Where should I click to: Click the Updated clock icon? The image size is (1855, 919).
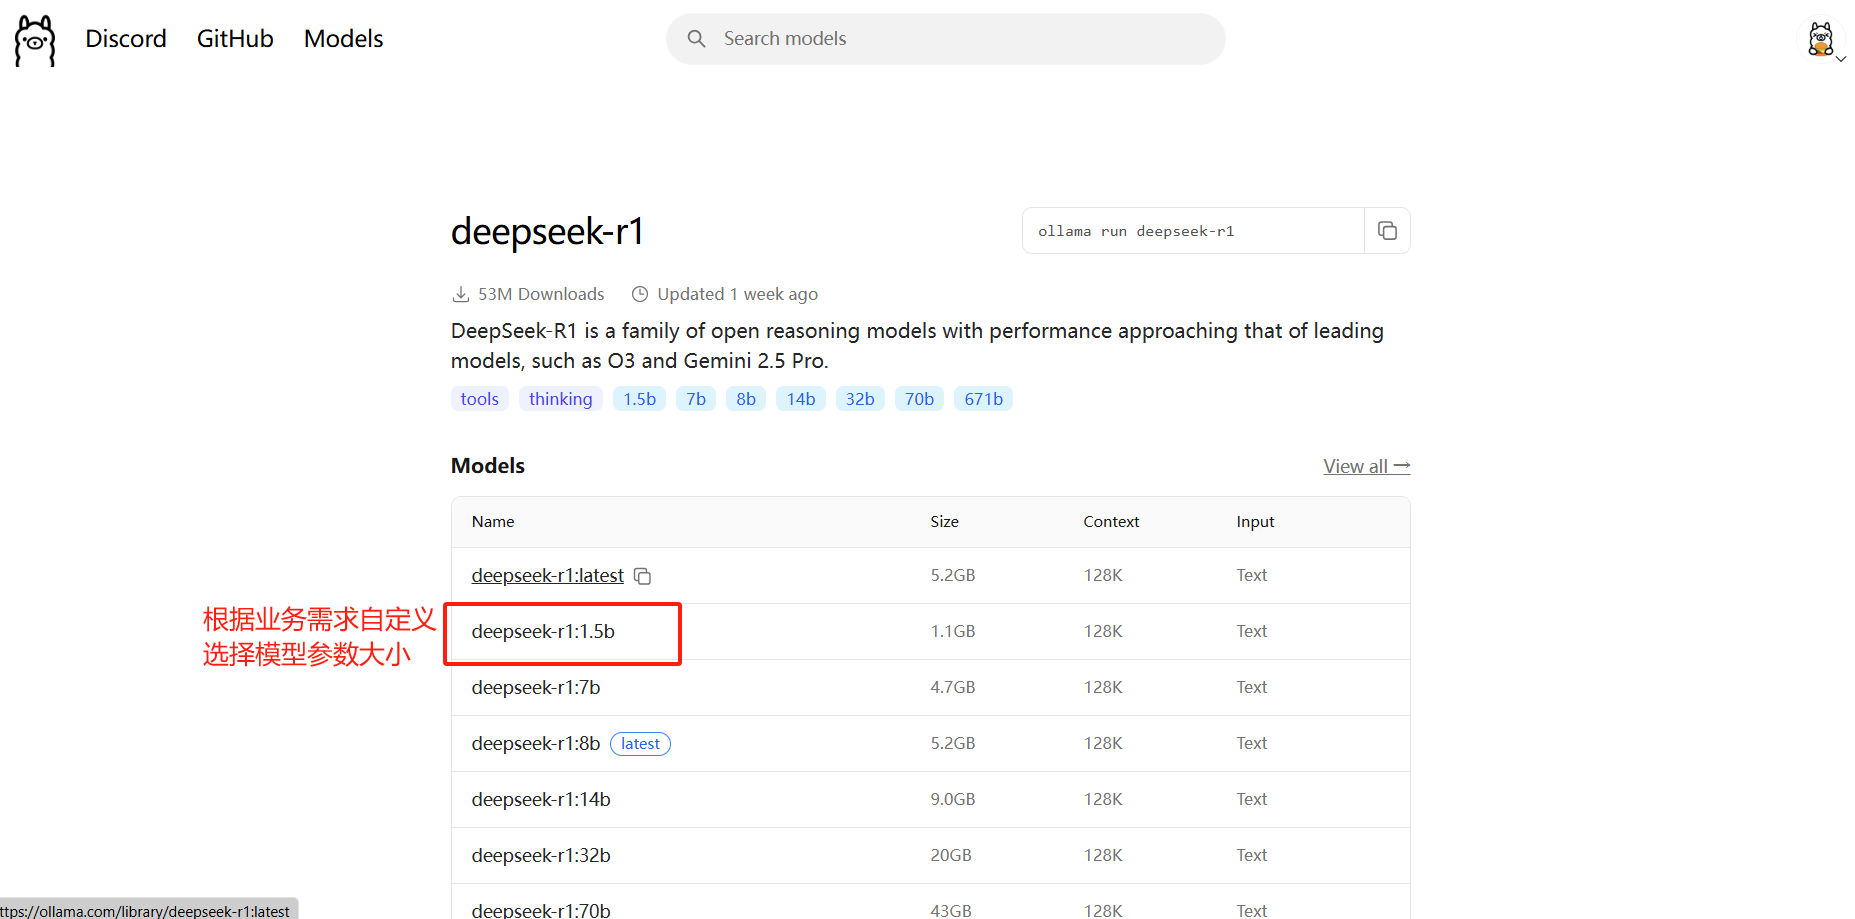tap(640, 294)
